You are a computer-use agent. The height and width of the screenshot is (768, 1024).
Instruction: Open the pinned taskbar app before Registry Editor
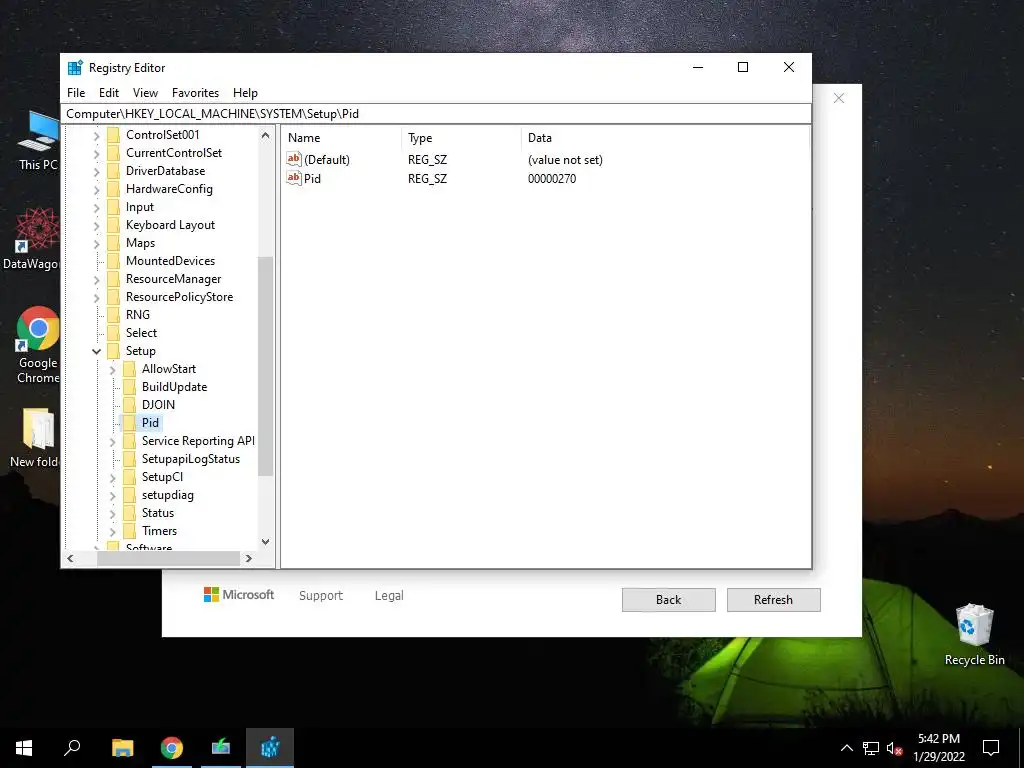tap(221, 748)
